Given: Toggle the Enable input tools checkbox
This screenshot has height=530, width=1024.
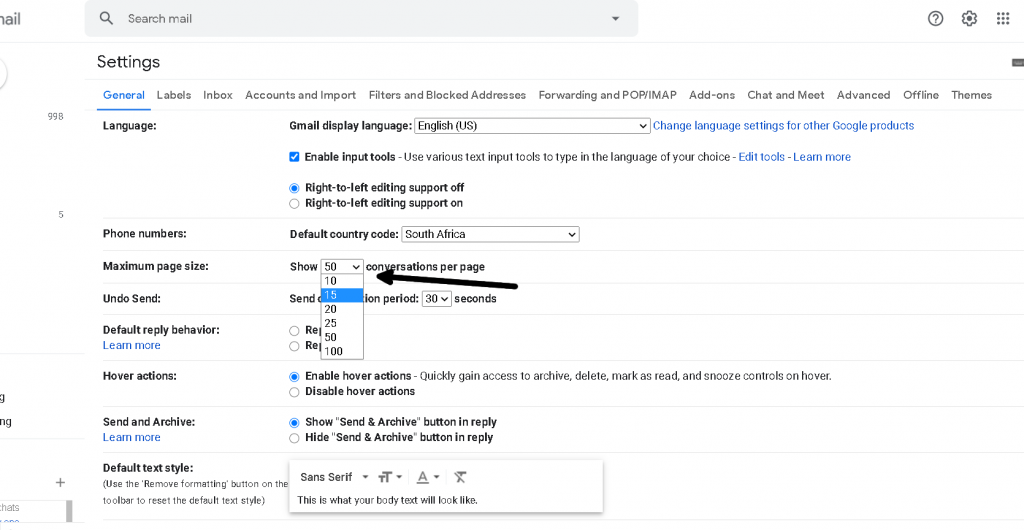Looking at the screenshot, I should pyautogui.click(x=294, y=157).
